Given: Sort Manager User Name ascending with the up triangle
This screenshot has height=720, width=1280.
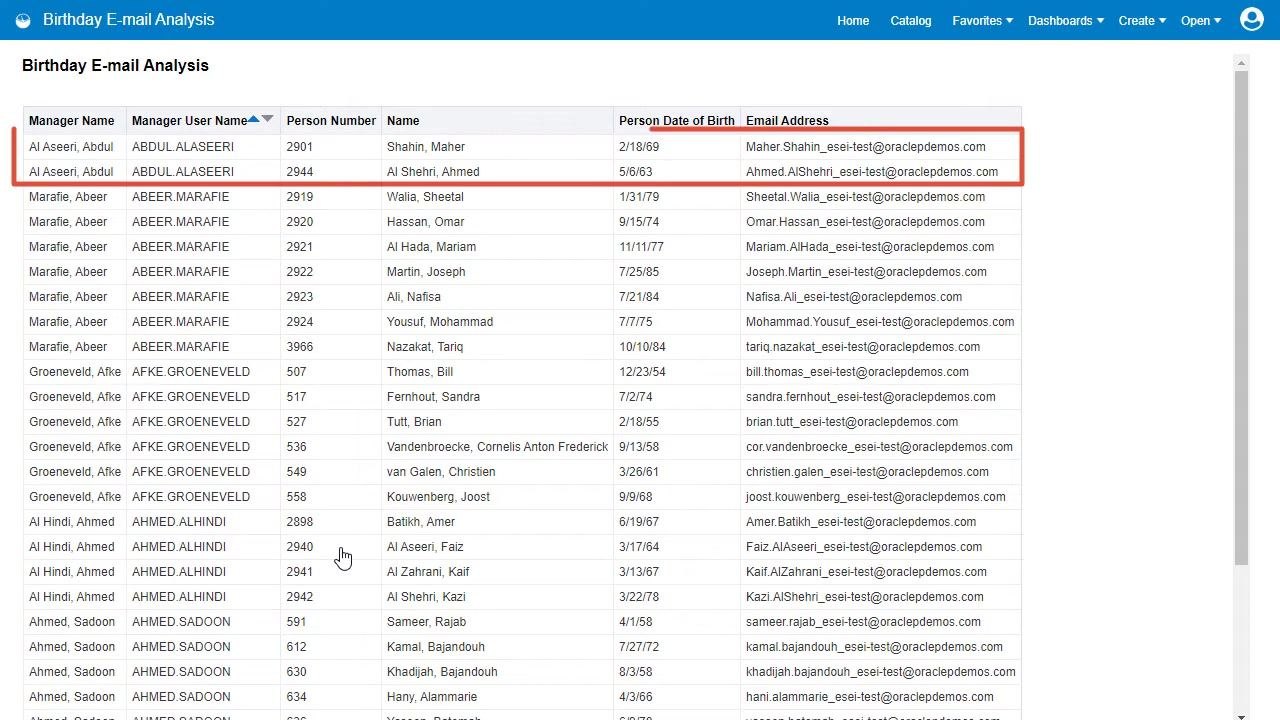Looking at the screenshot, I should 254,119.
